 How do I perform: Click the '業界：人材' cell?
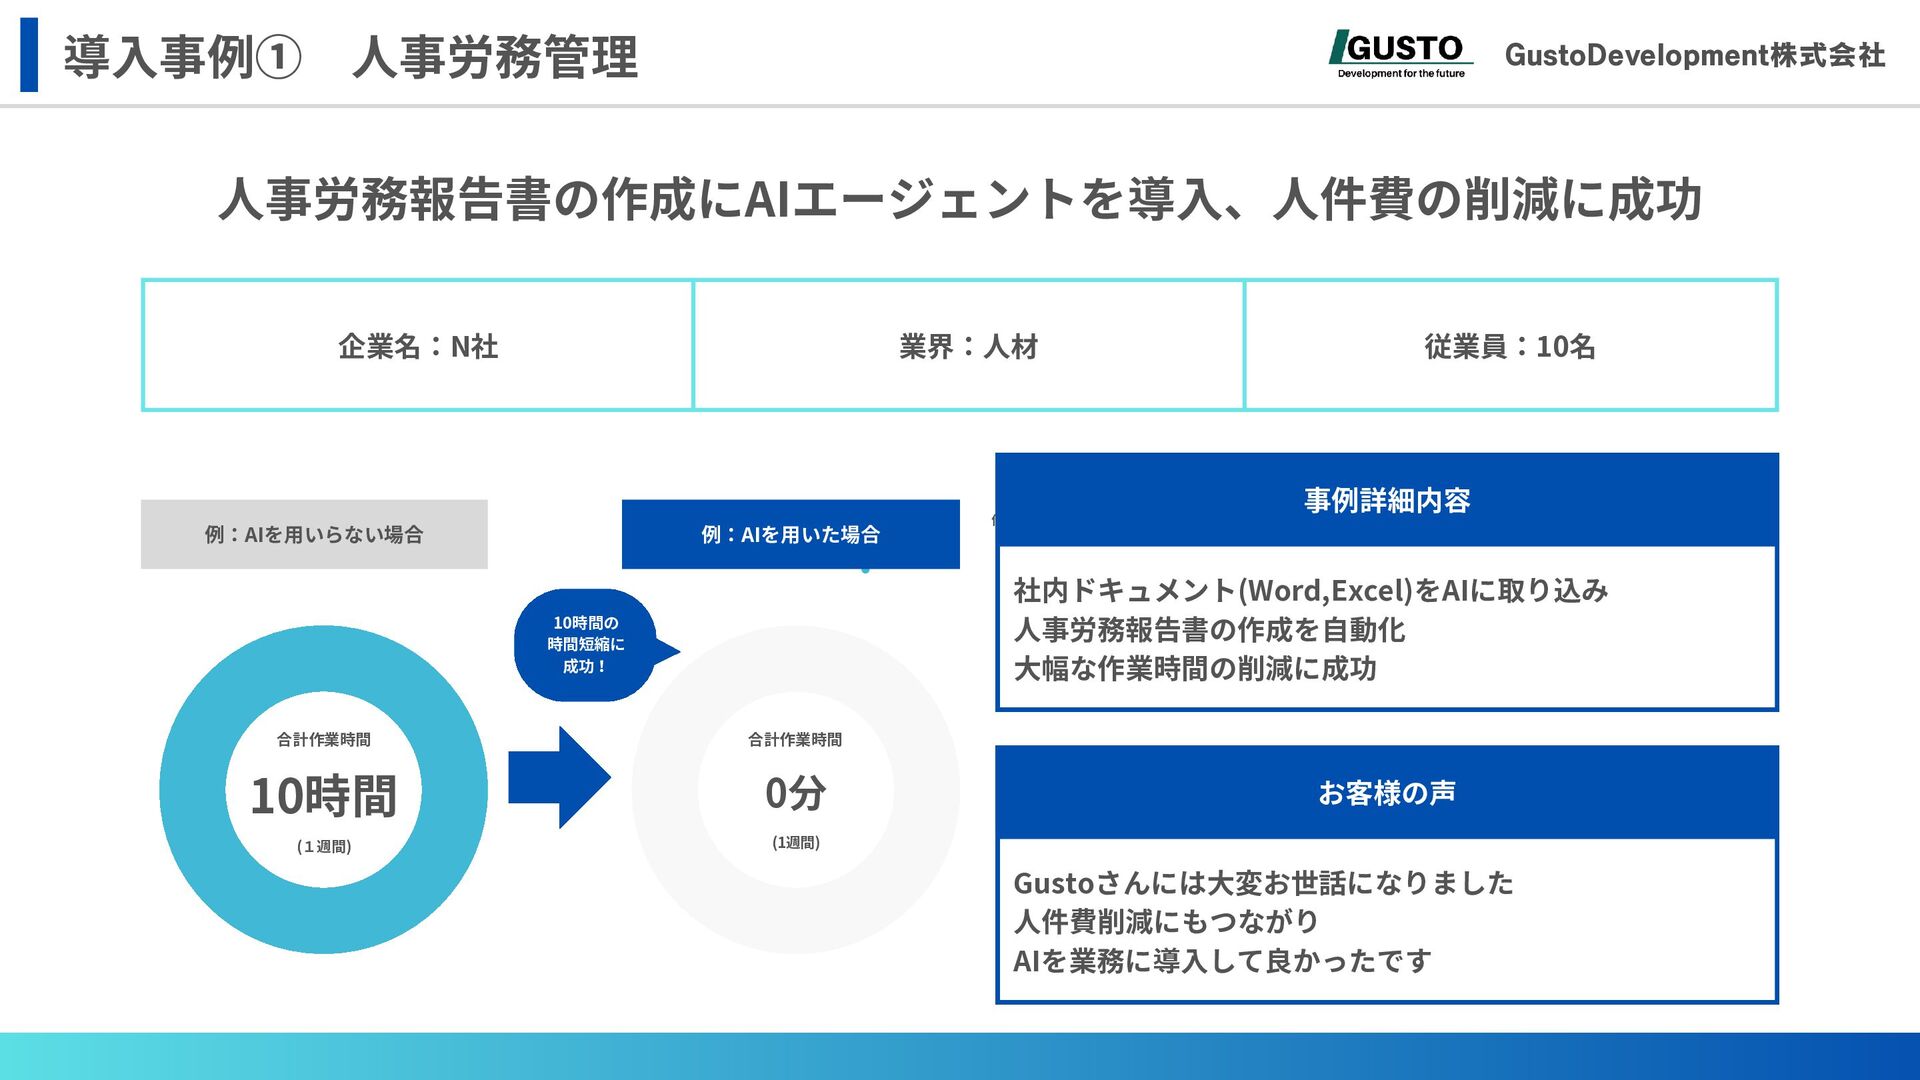coord(968,345)
